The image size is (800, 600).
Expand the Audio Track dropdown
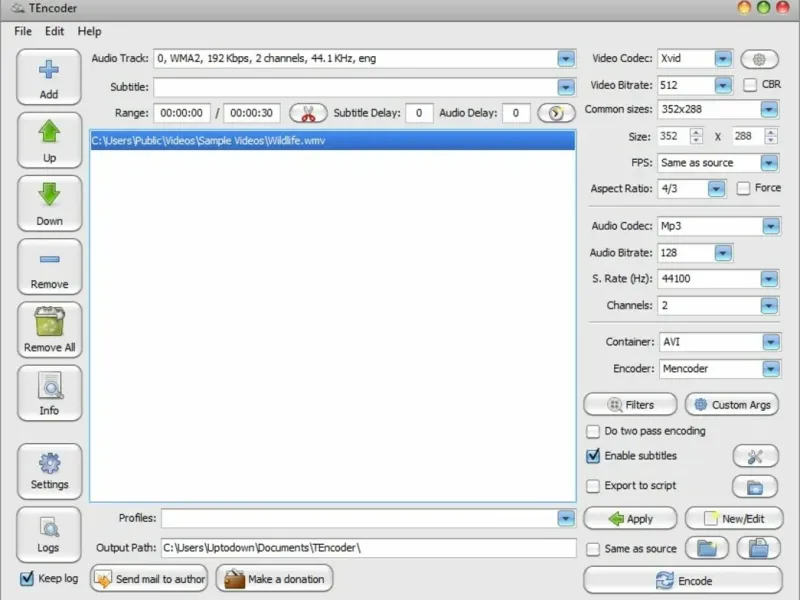point(566,59)
